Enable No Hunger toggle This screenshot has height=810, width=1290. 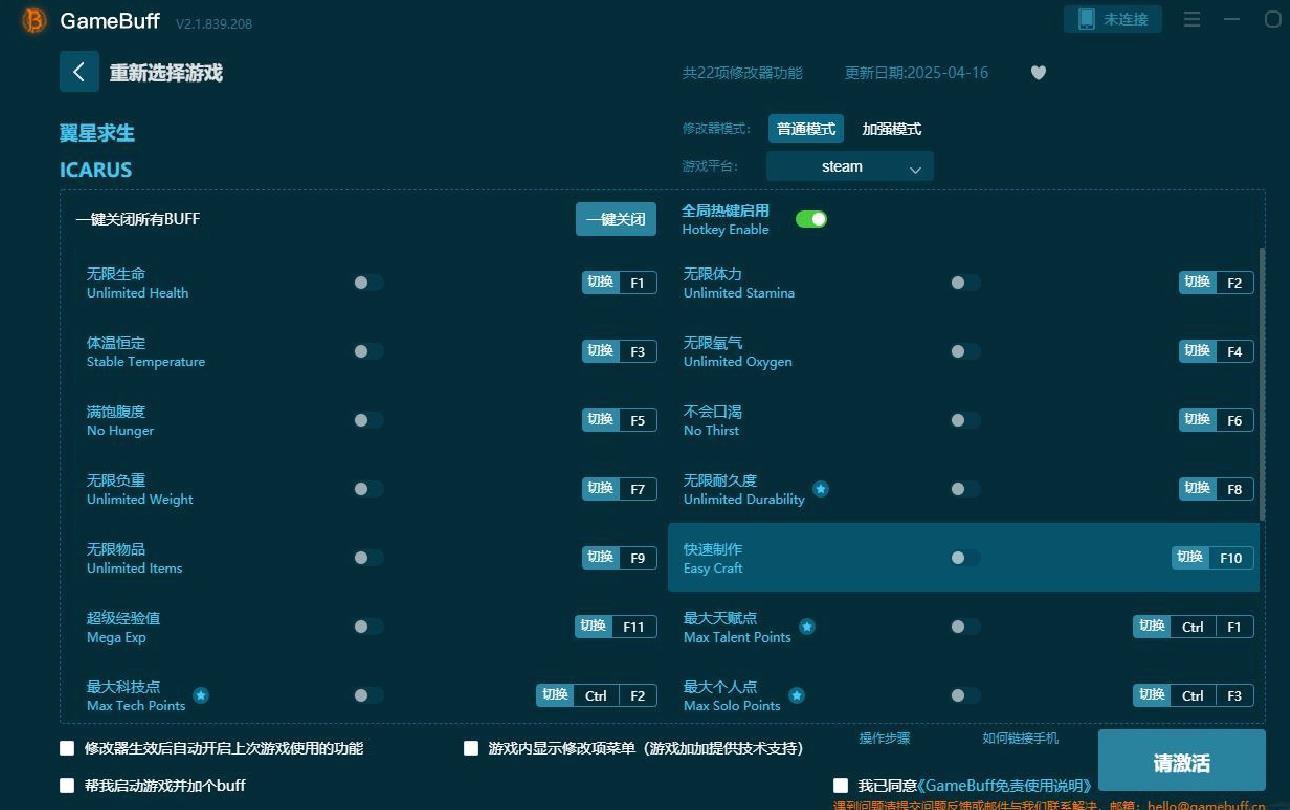(x=368, y=420)
